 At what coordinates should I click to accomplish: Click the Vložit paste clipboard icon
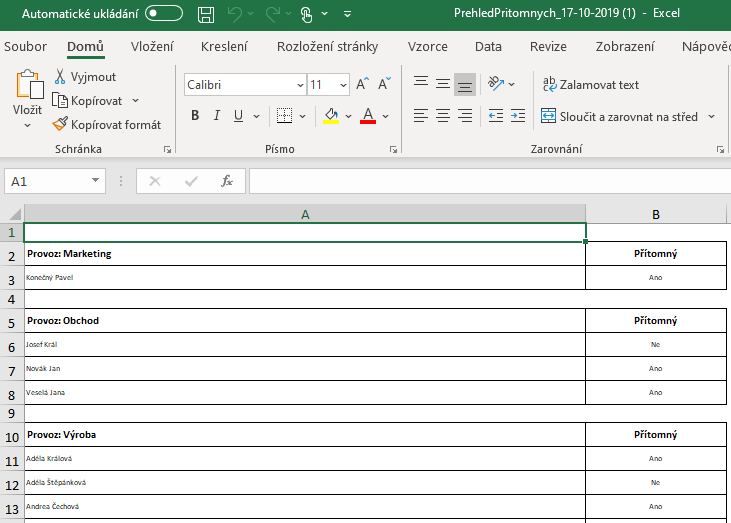pyautogui.click(x=29, y=85)
